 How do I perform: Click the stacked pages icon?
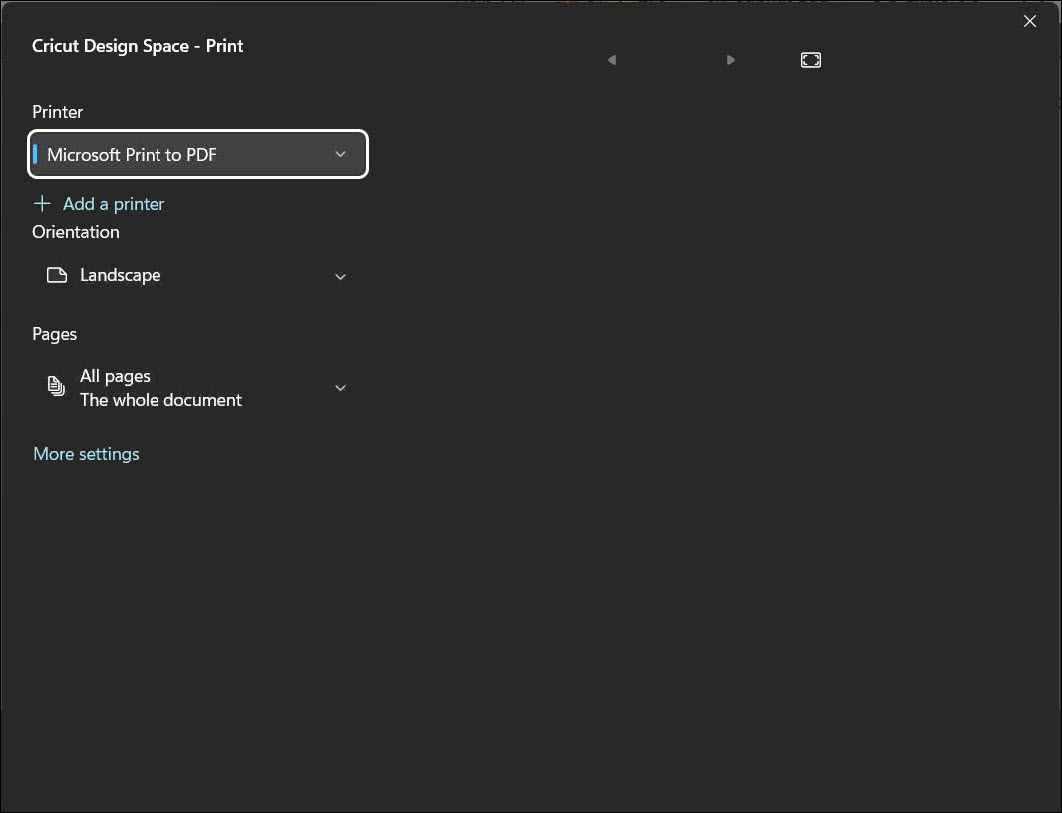(x=56, y=385)
